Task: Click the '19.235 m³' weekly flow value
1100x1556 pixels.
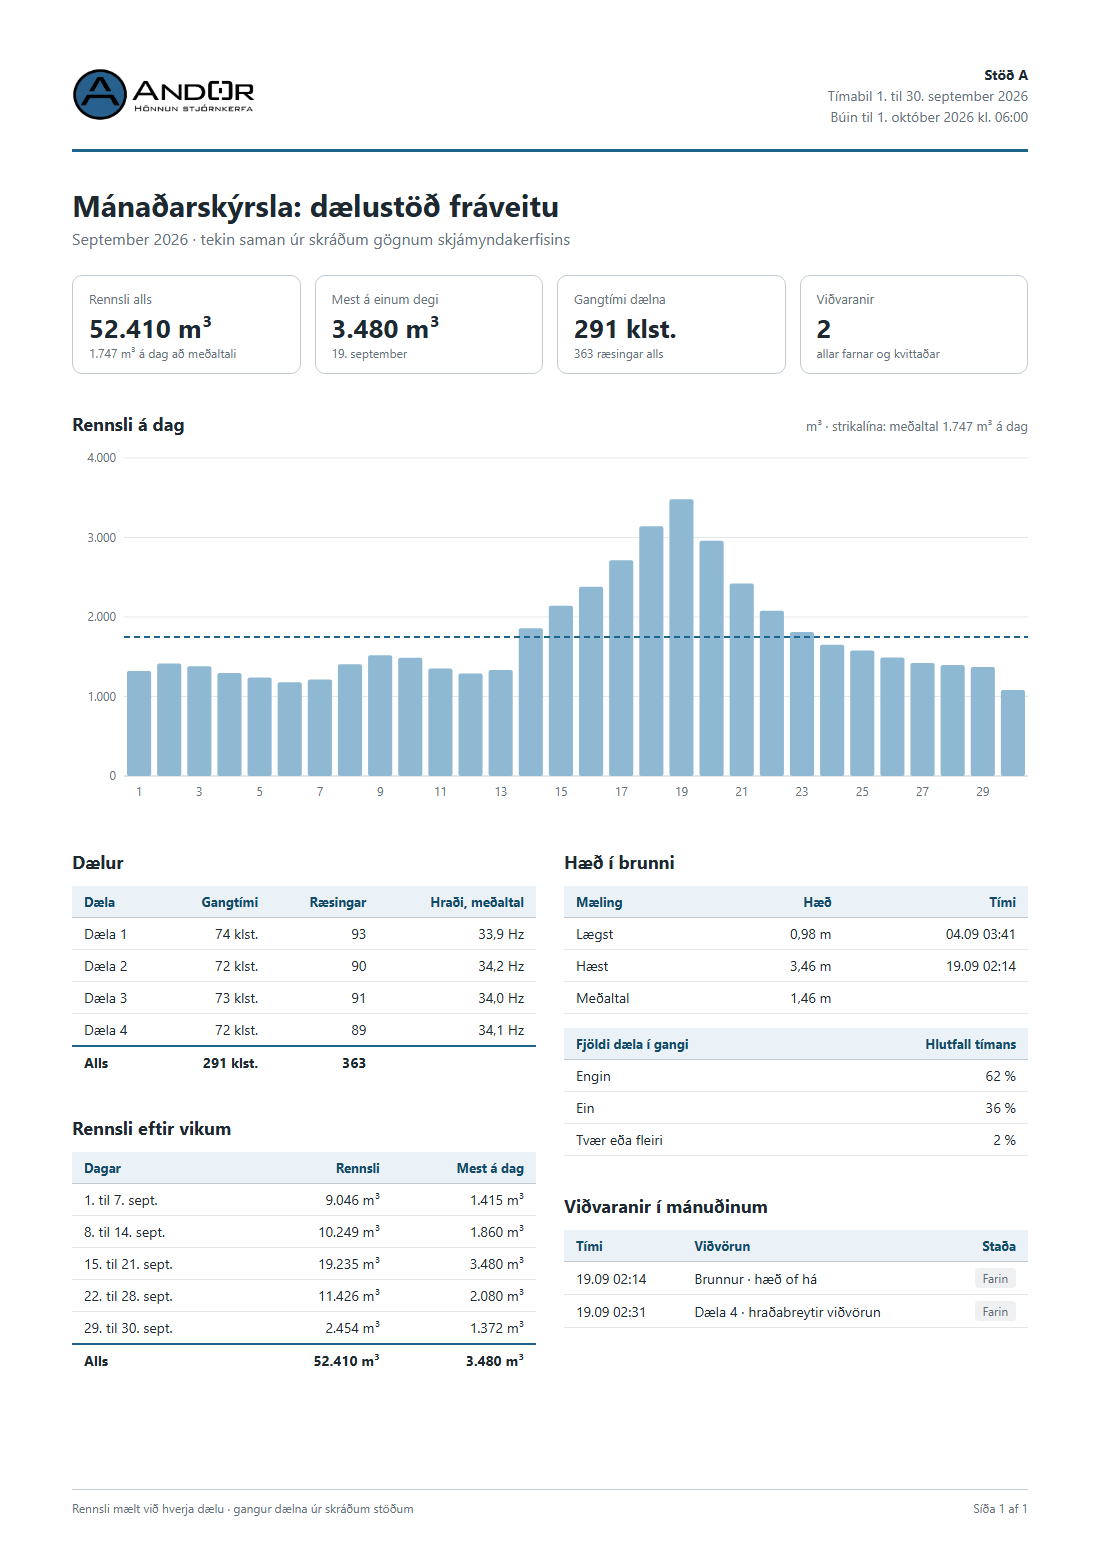Action: point(349,1264)
